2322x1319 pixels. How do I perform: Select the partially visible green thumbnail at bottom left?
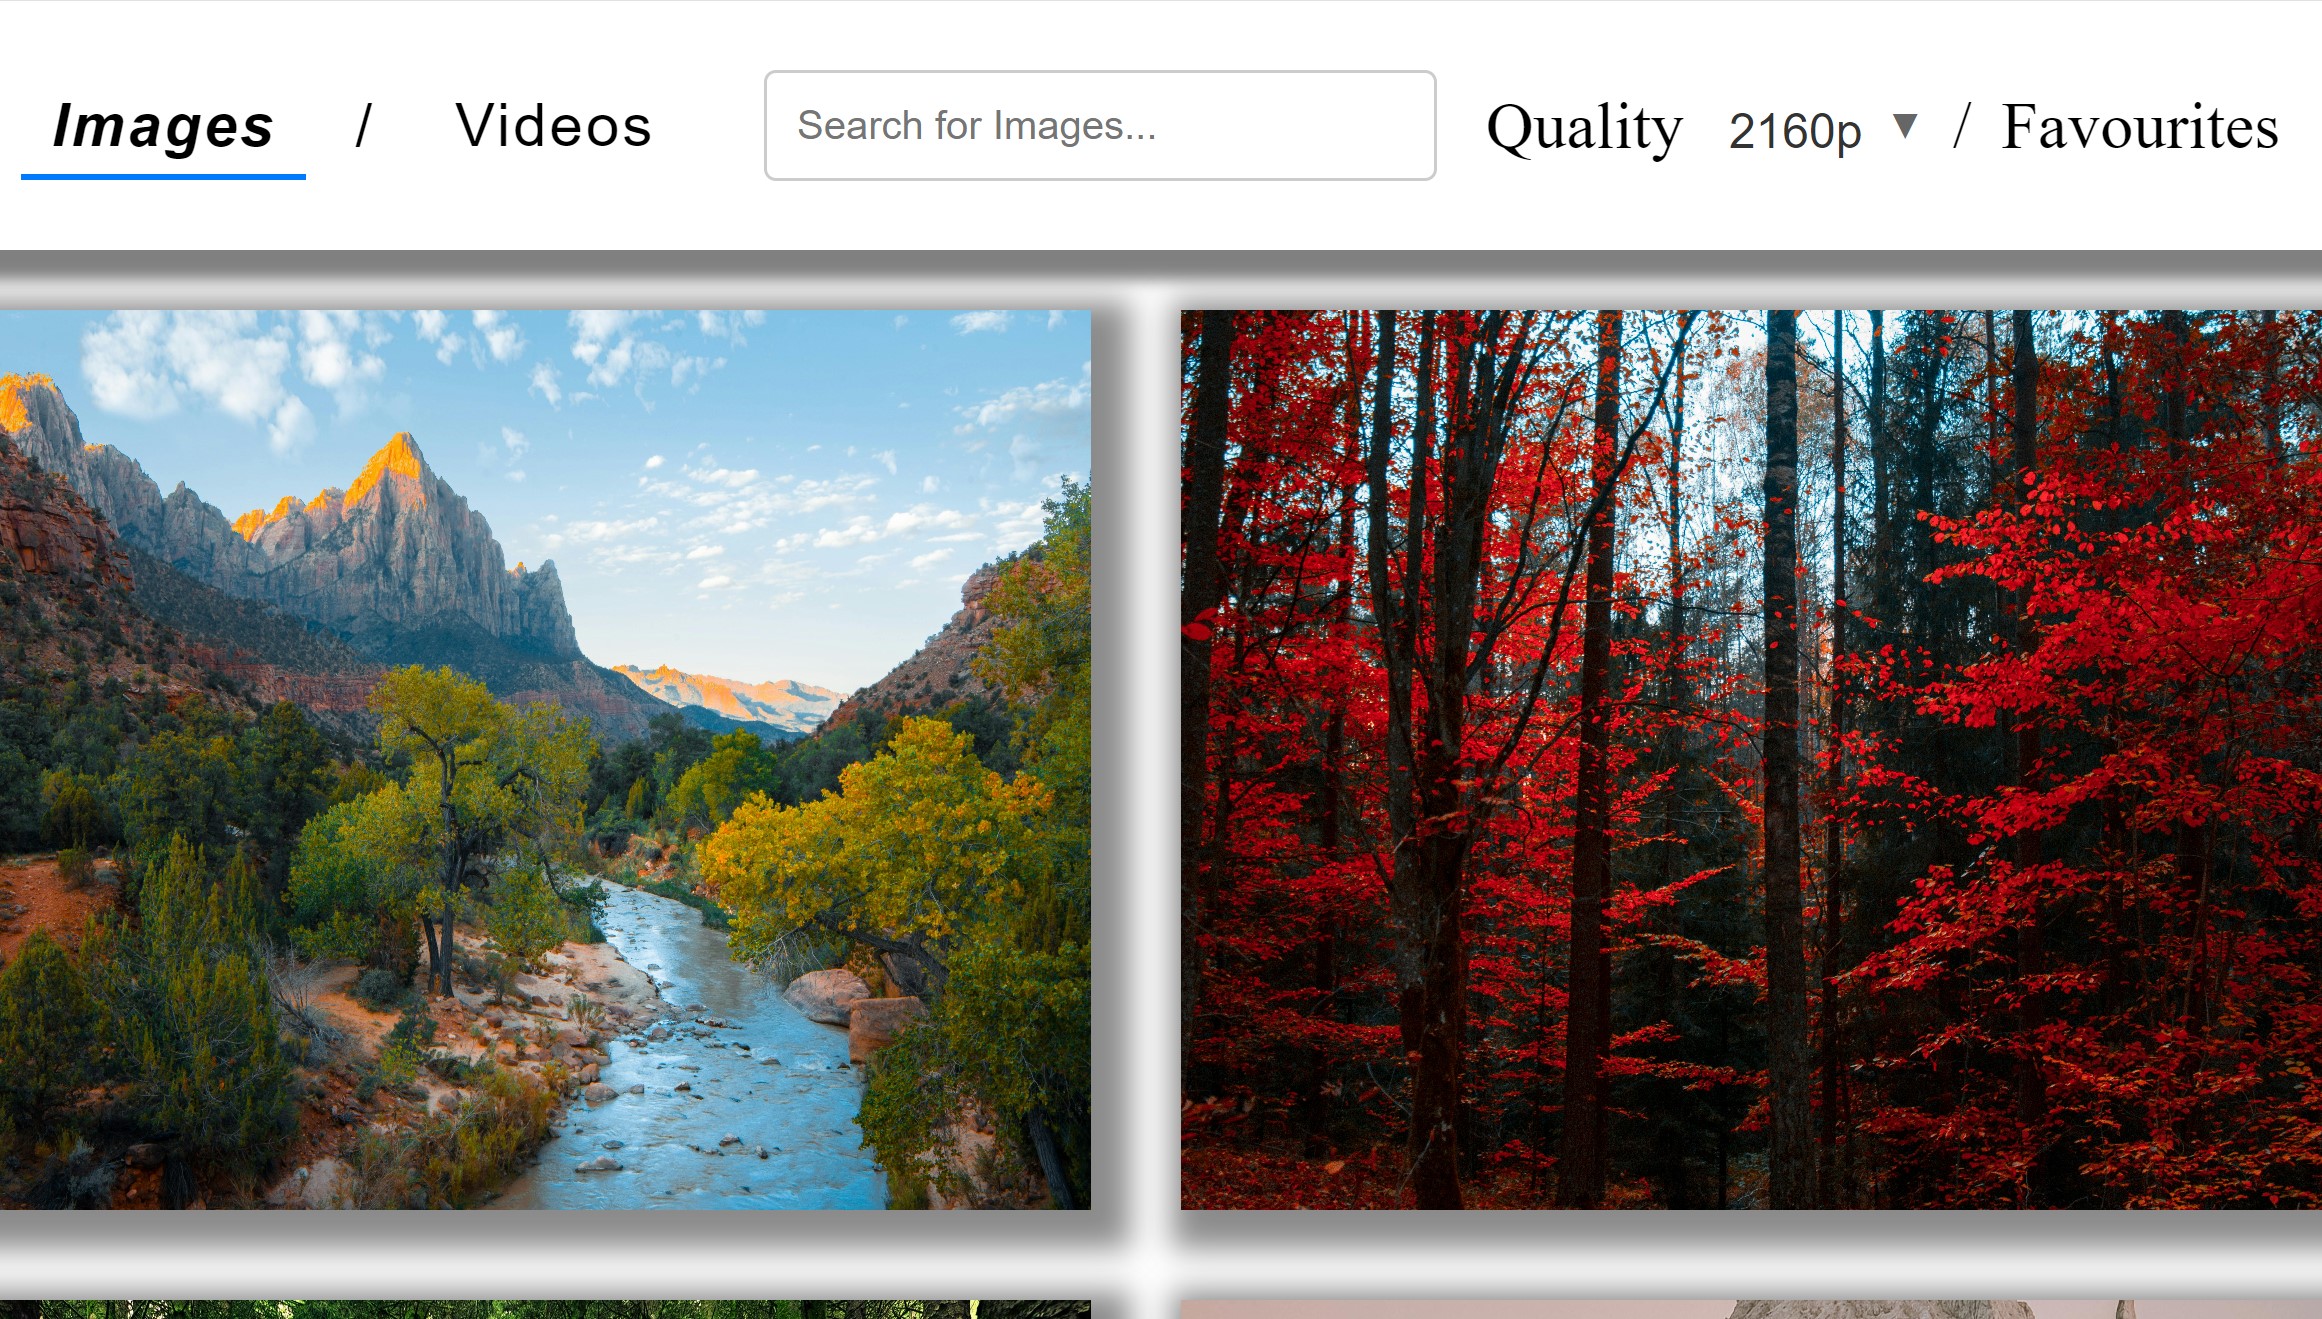click(x=545, y=1309)
